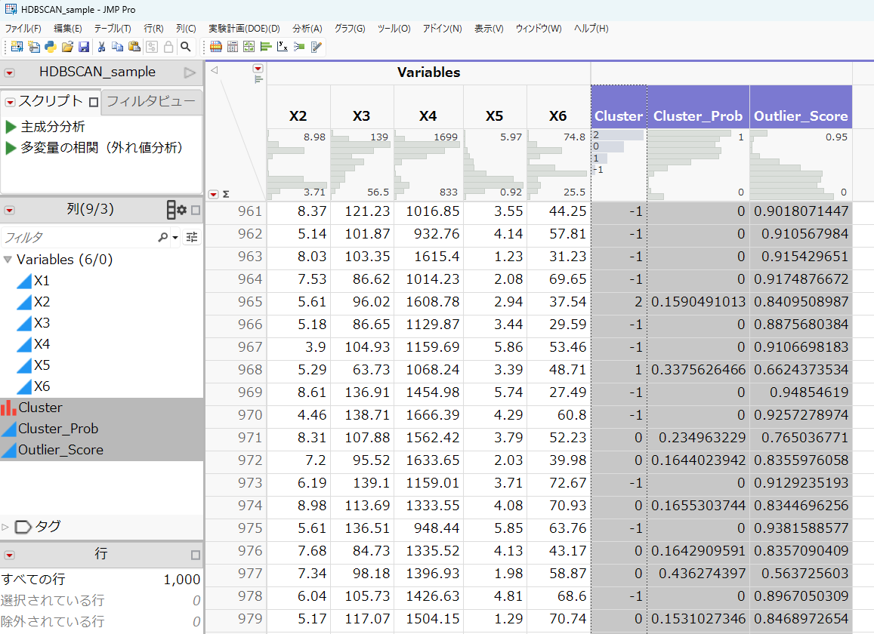This screenshot has height=634, width=874.
Task: Switch to the フィルタビュー tab
Action: 151,101
